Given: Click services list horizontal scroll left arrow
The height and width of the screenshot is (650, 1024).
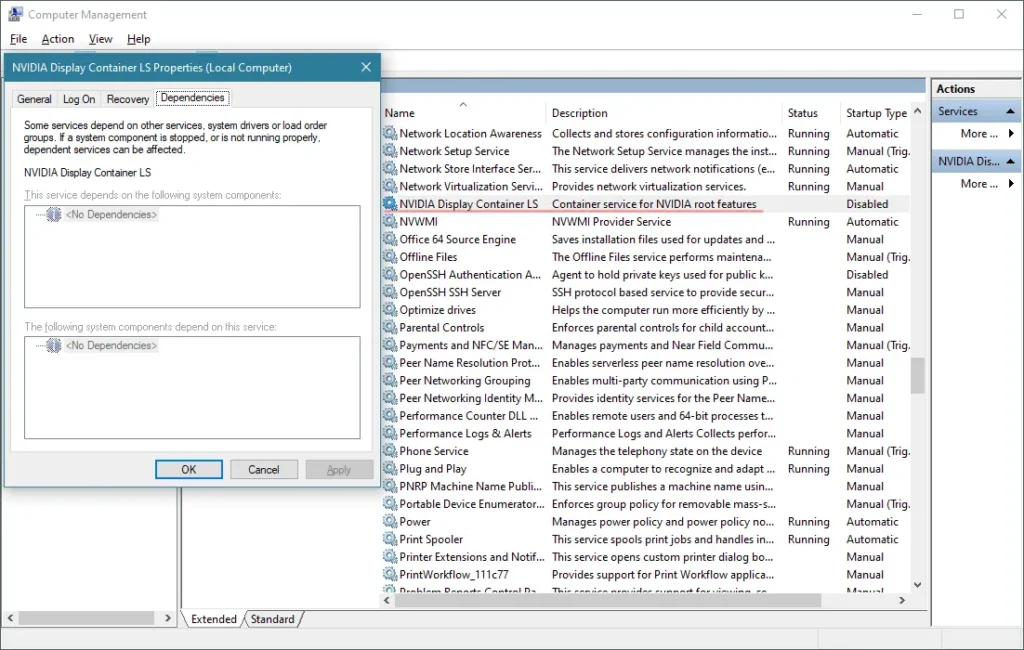Looking at the screenshot, I should [387, 600].
